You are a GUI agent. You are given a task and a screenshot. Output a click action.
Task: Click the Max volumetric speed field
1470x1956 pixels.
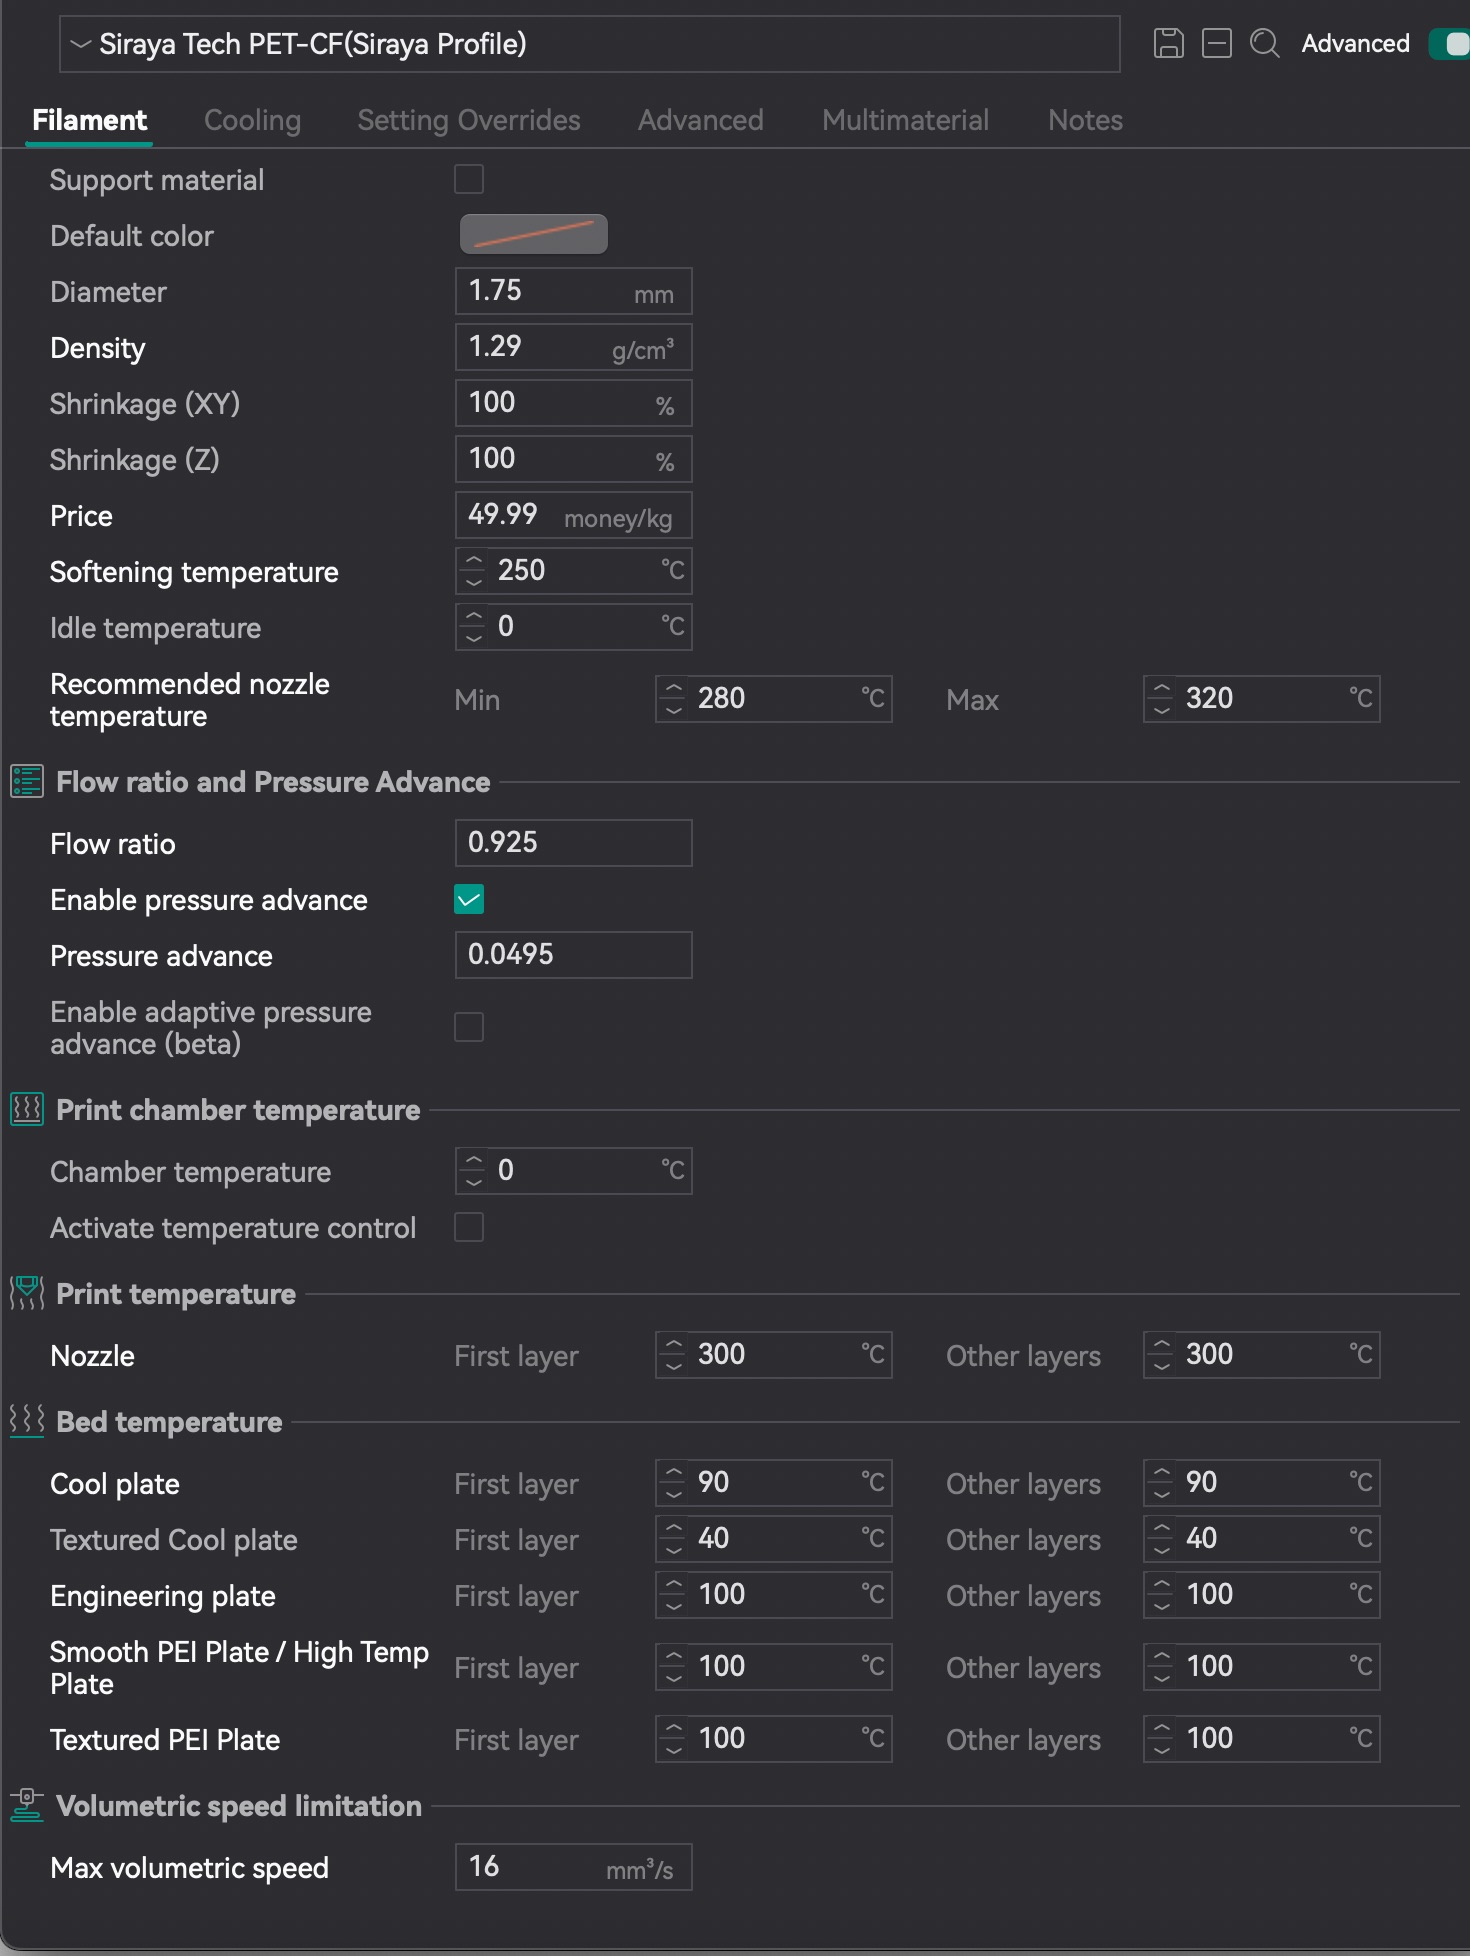click(x=574, y=1867)
